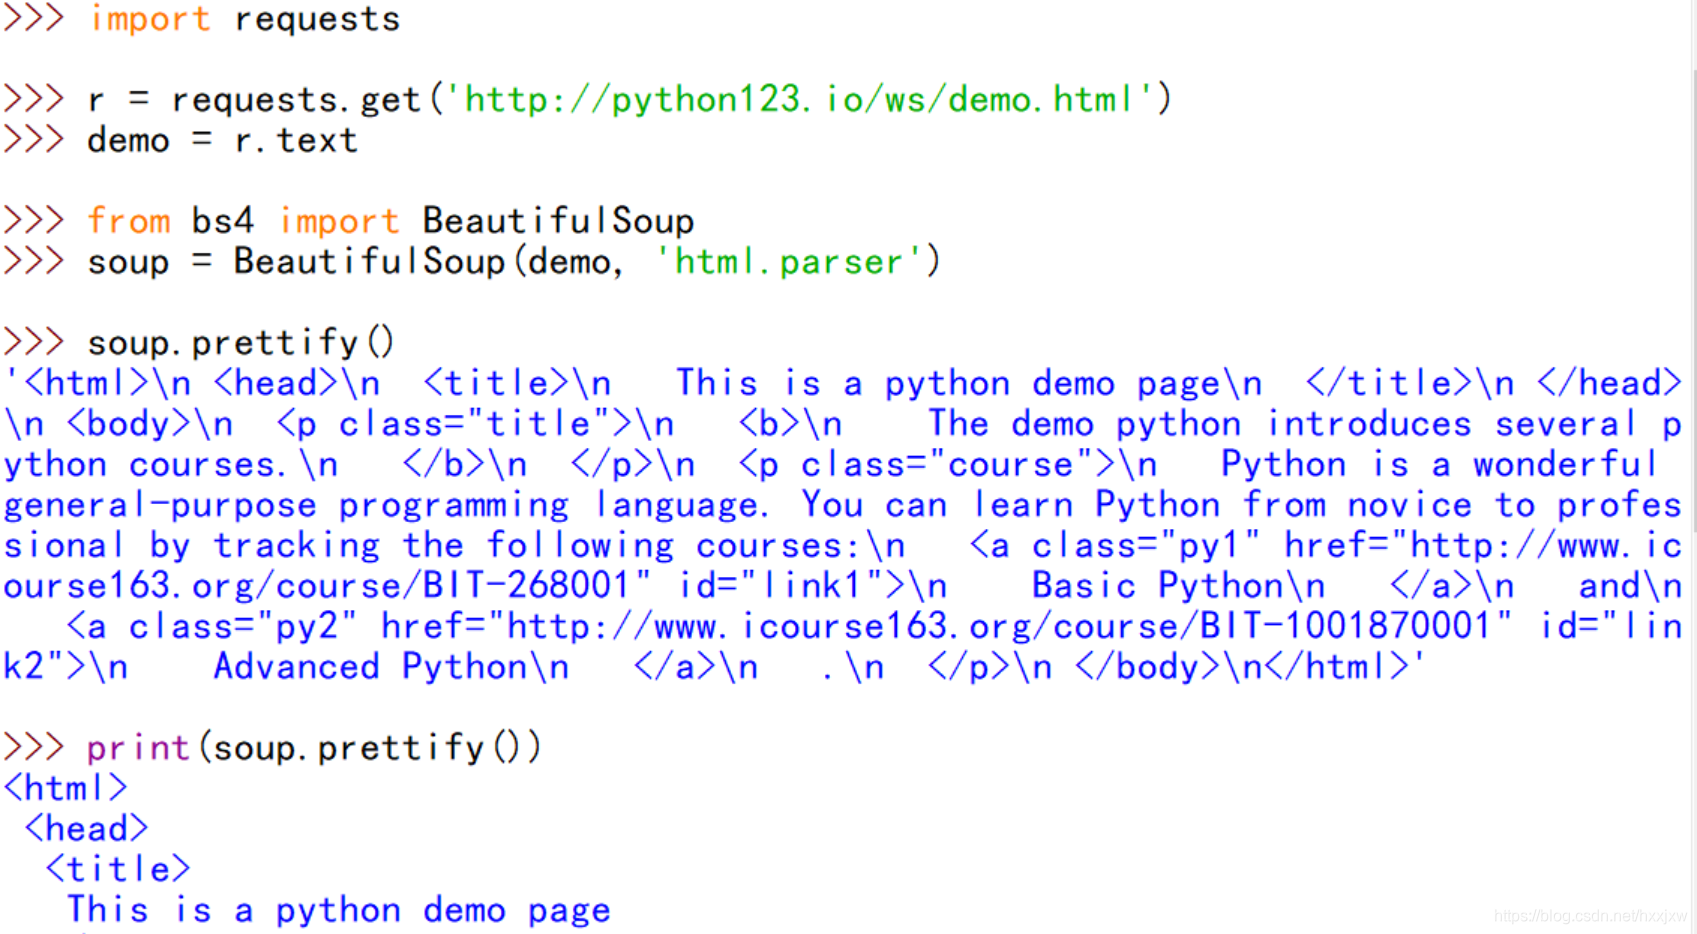The image size is (1697, 934).
Task: Click the '<title>' printed output line
Action: pos(118,869)
